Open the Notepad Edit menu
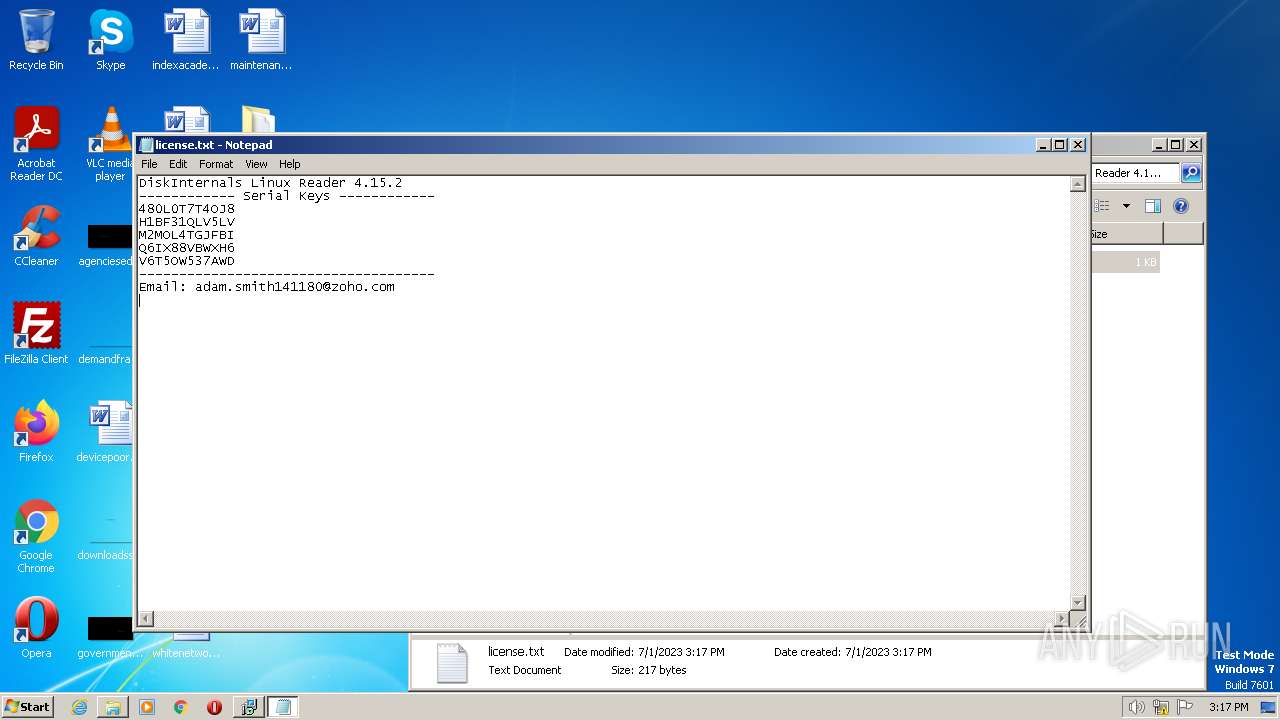 (178, 164)
